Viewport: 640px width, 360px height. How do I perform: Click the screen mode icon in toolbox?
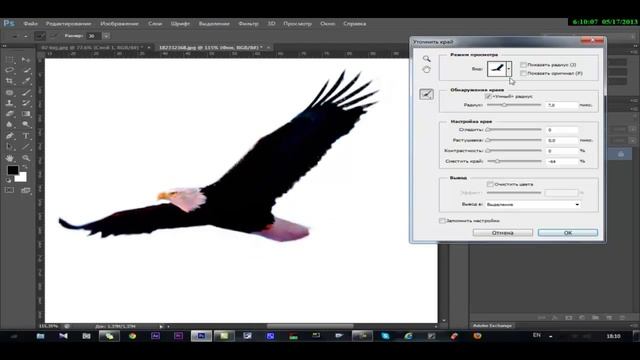tap(26, 190)
